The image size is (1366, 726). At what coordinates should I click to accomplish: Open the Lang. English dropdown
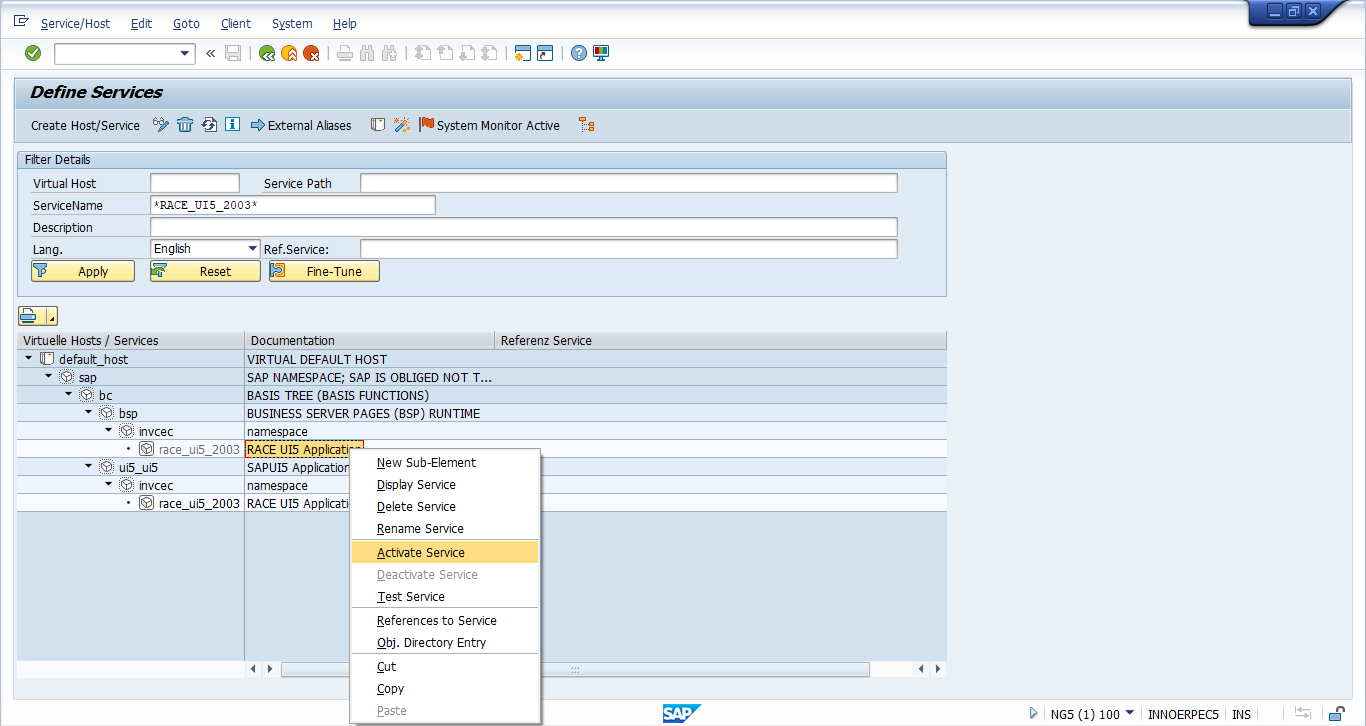click(x=252, y=249)
